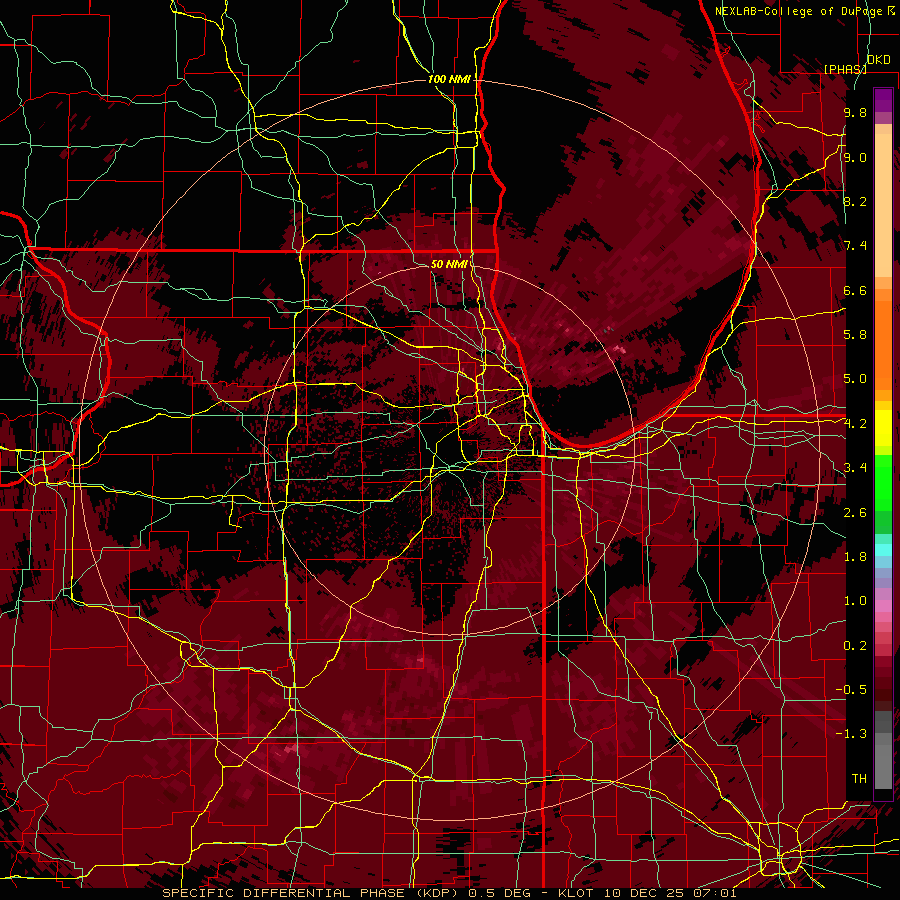Click the 2.6 value on the scale
The height and width of the screenshot is (900, 900).
(855, 513)
